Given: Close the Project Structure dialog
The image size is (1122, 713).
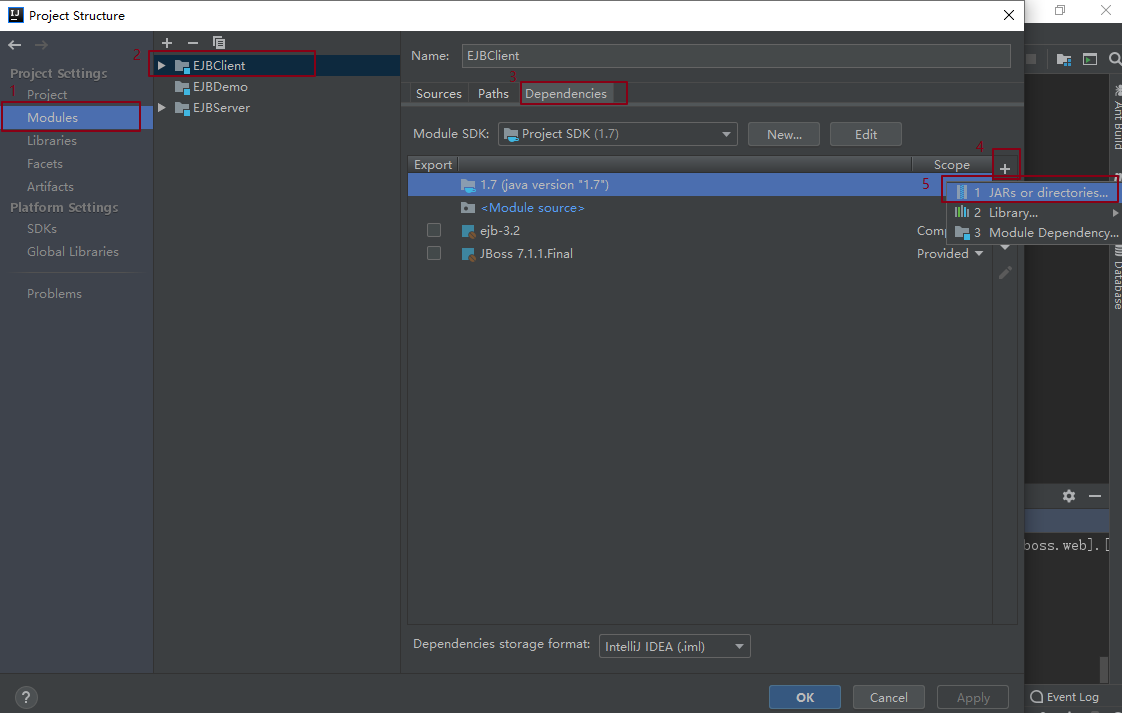Looking at the screenshot, I should click(x=1009, y=15).
